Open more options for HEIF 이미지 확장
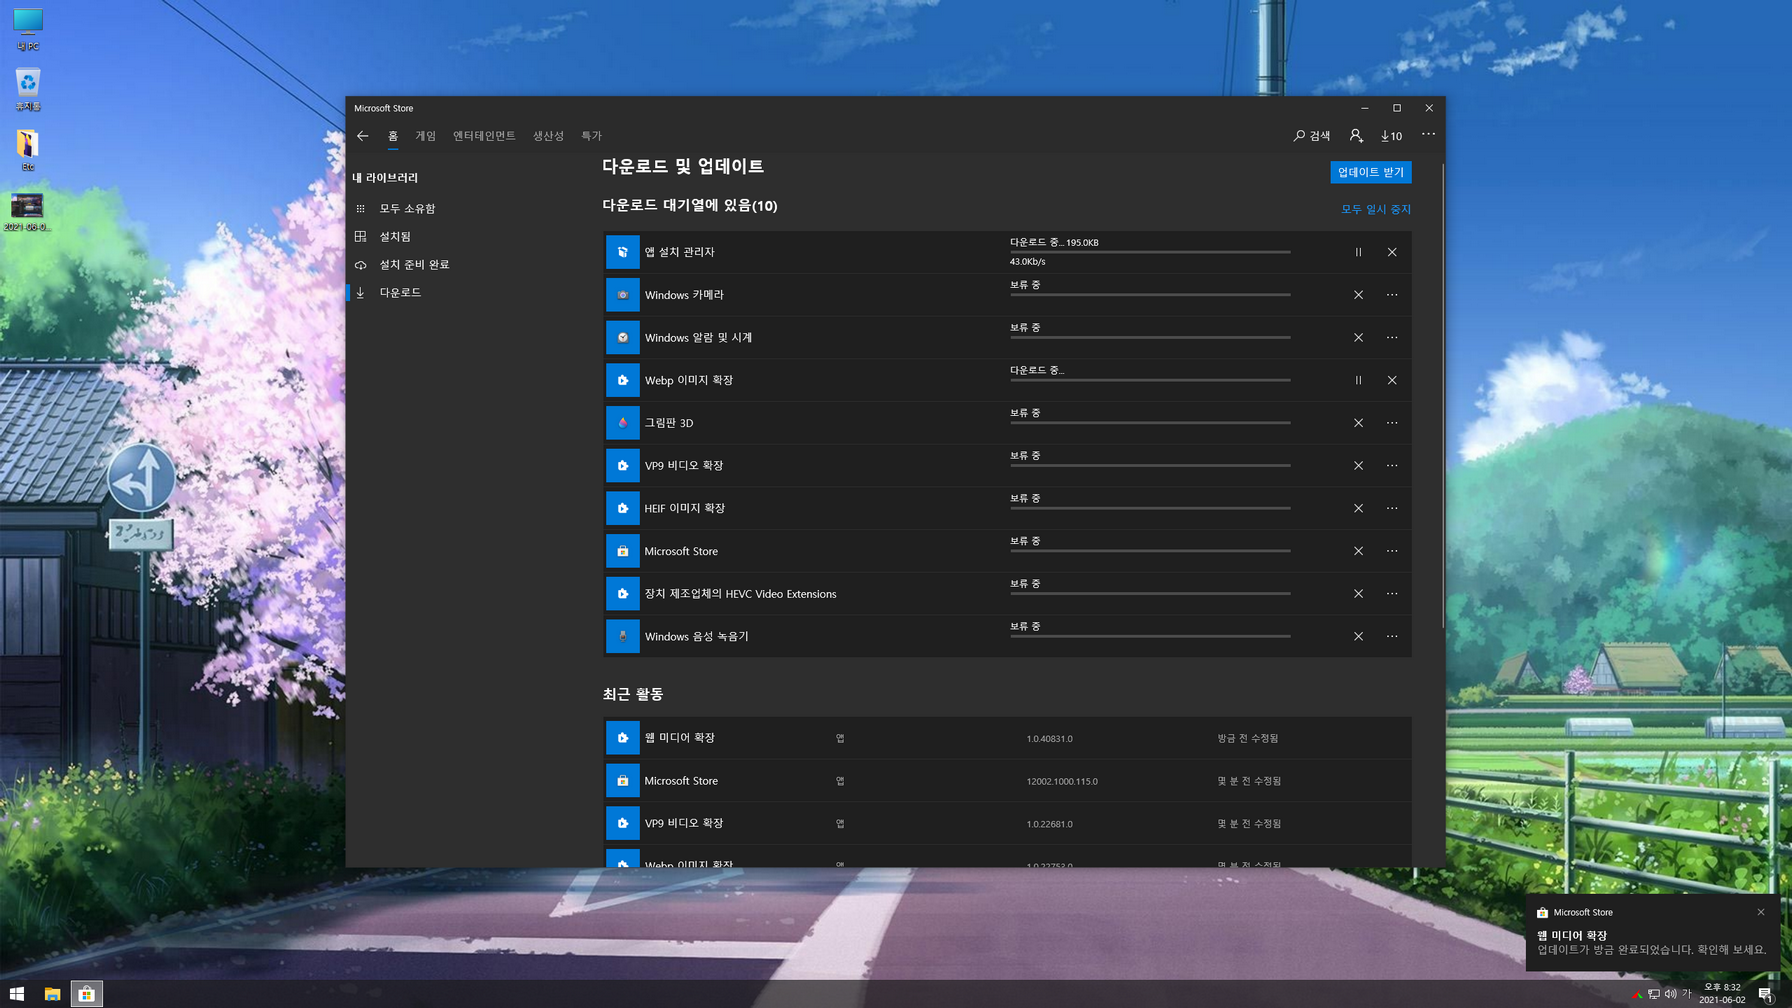This screenshot has width=1792, height=1008. pyautogui.click(x=1392, y=508)
